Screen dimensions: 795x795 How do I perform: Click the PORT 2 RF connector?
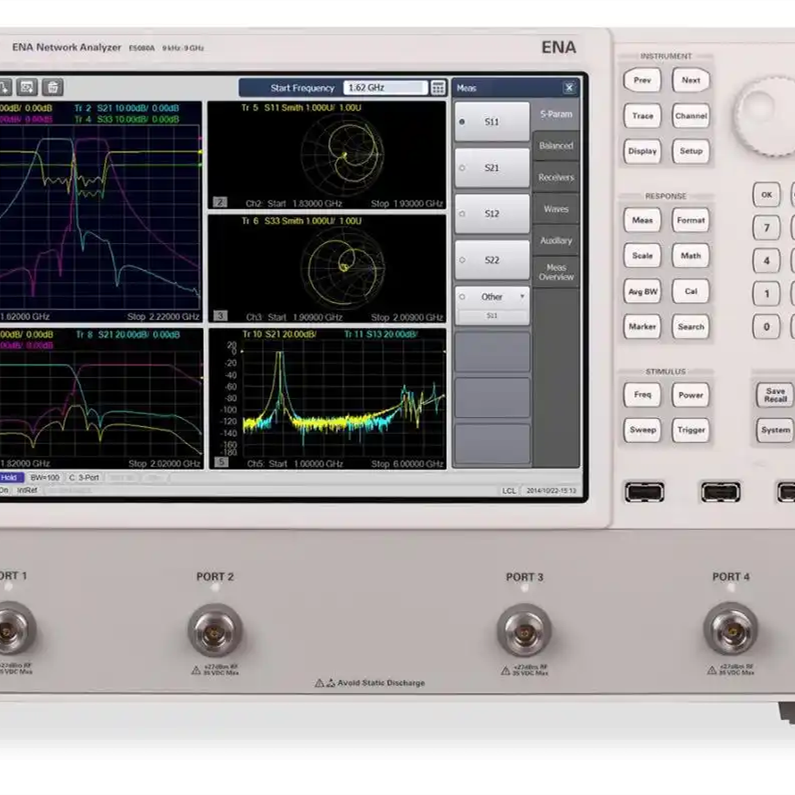[215, 630]
